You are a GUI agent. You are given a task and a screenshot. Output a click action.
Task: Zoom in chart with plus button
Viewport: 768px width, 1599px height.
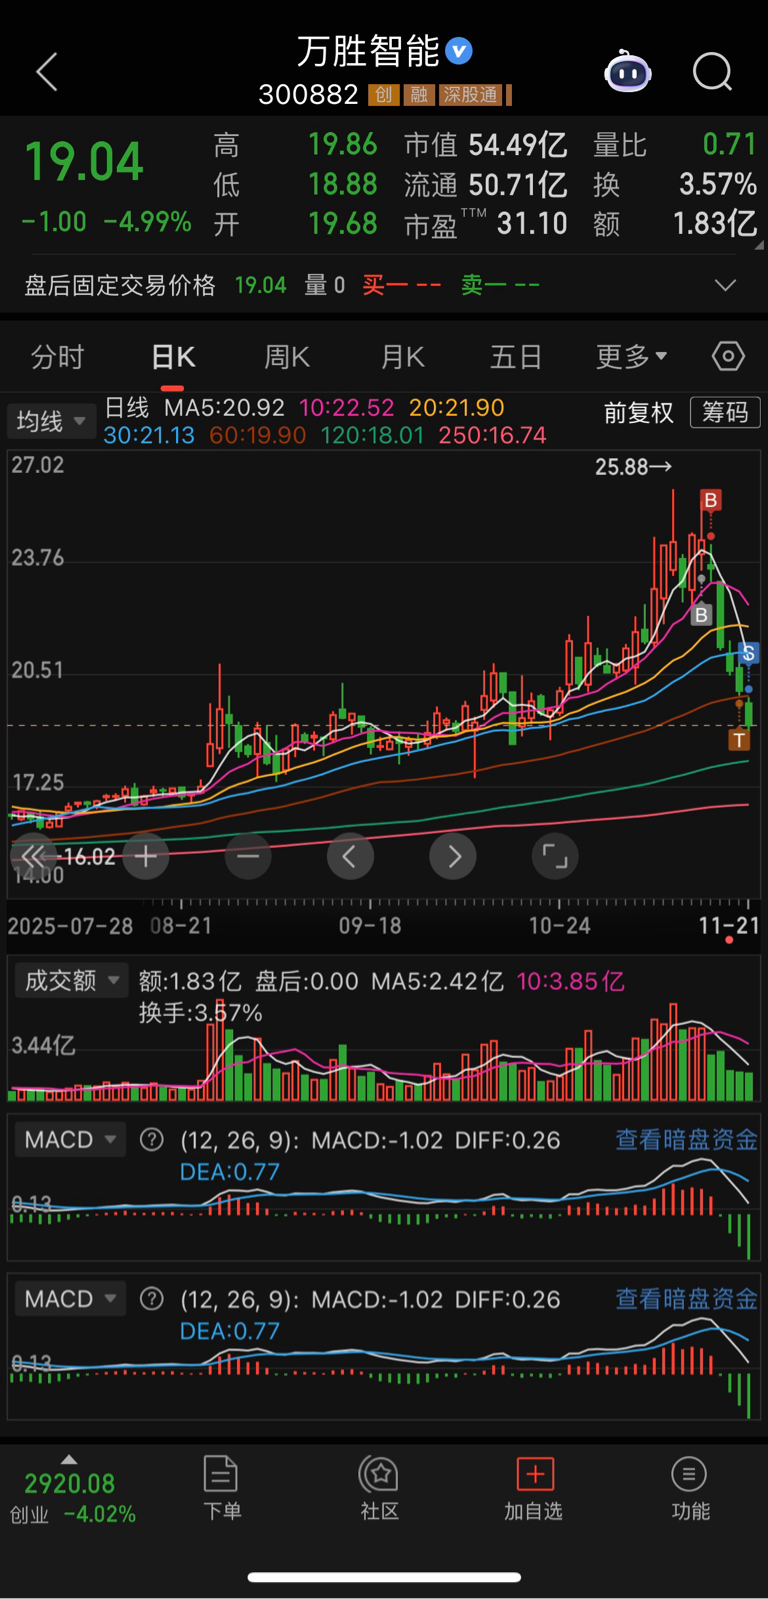coord(146,856)
